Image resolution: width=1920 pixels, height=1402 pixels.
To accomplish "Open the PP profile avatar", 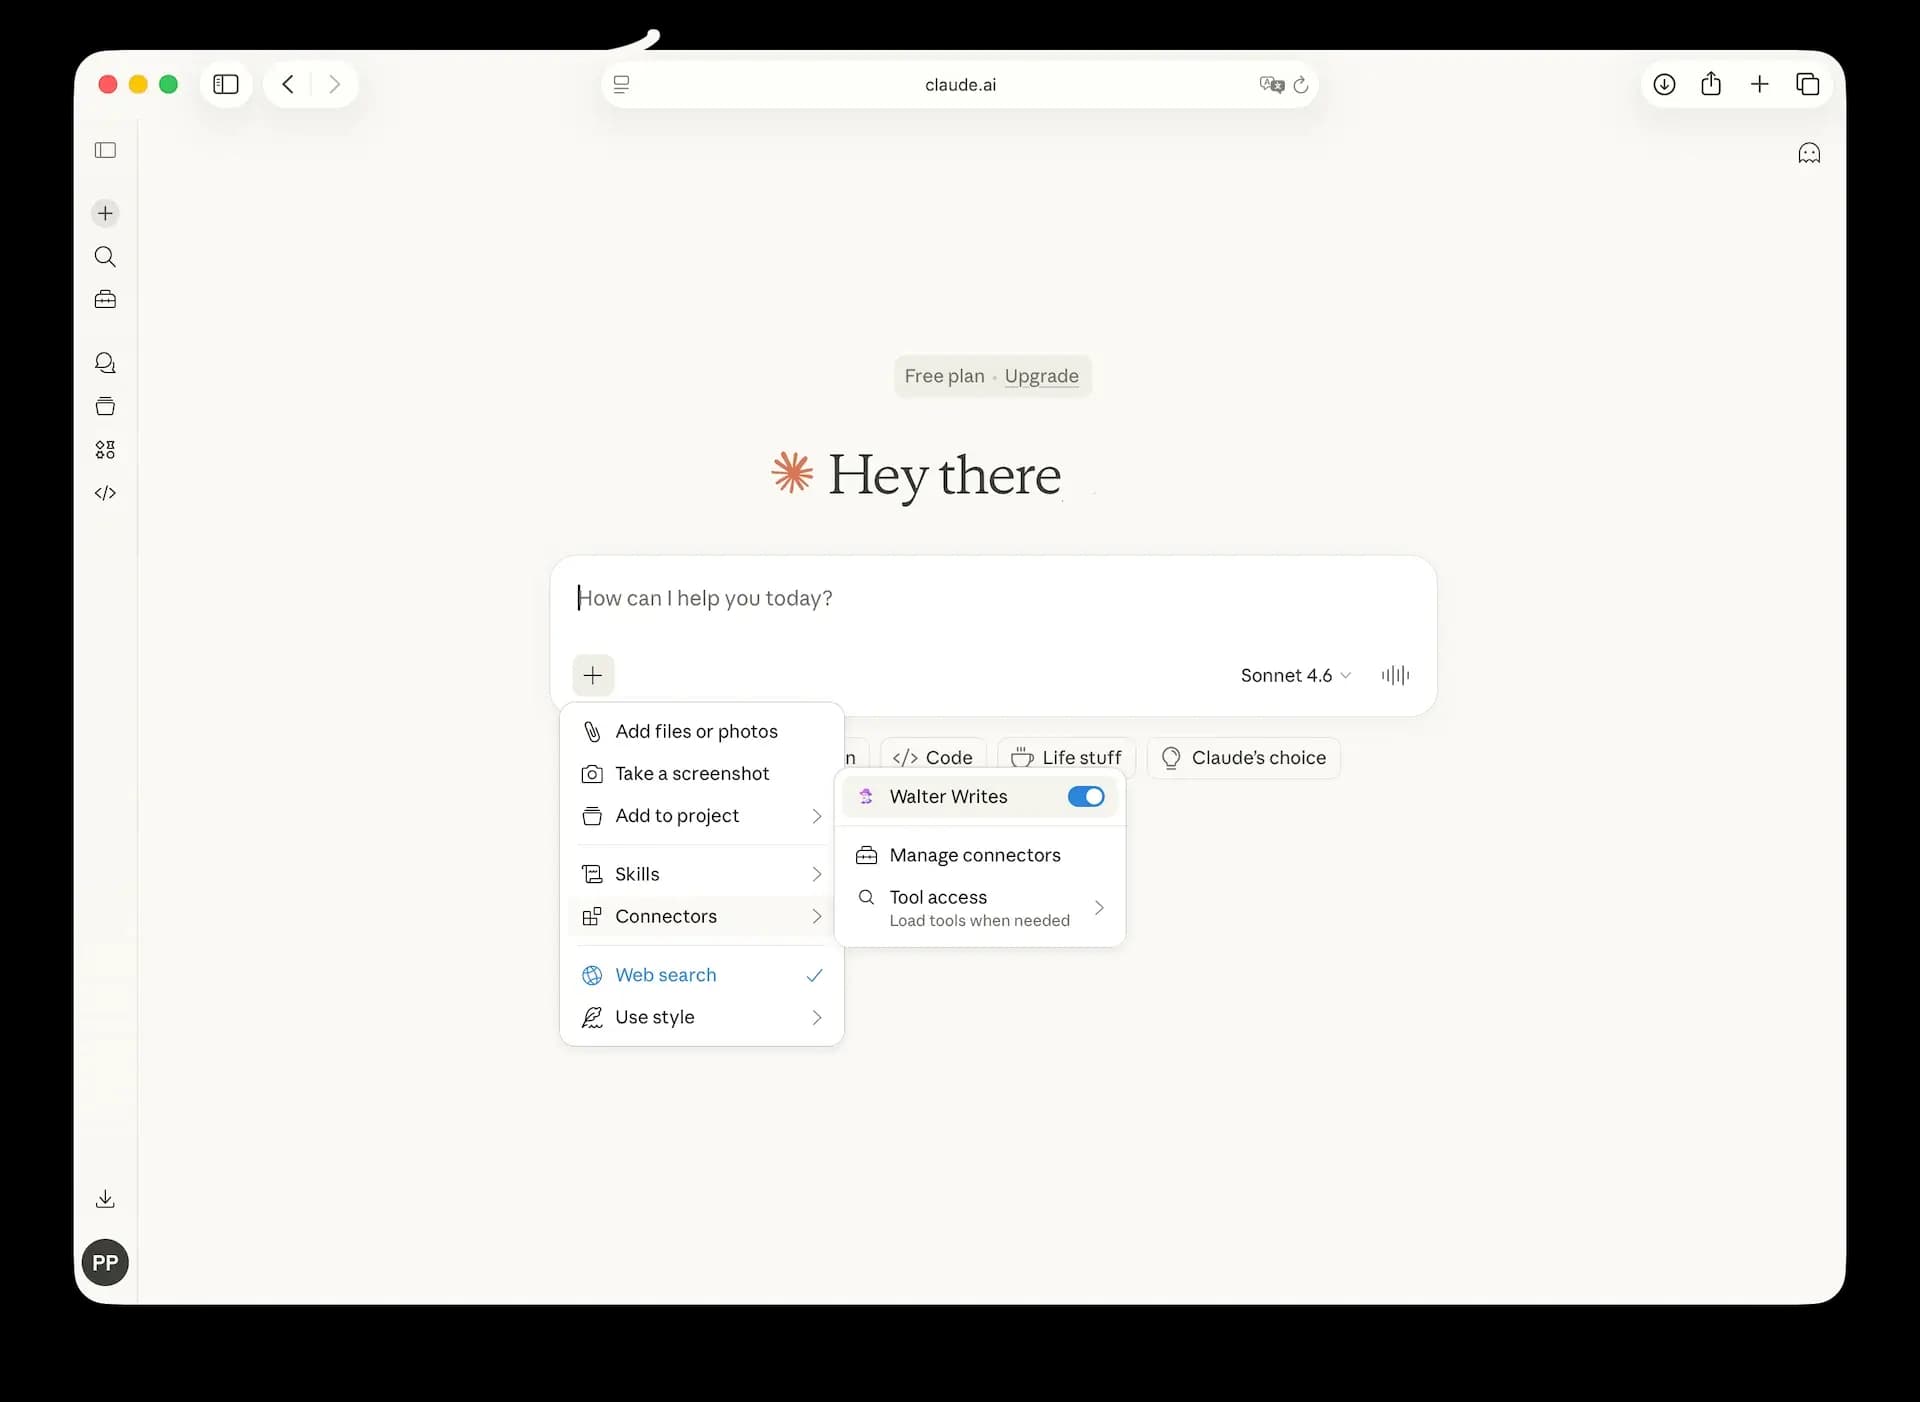I will (x=105, y=1263).
